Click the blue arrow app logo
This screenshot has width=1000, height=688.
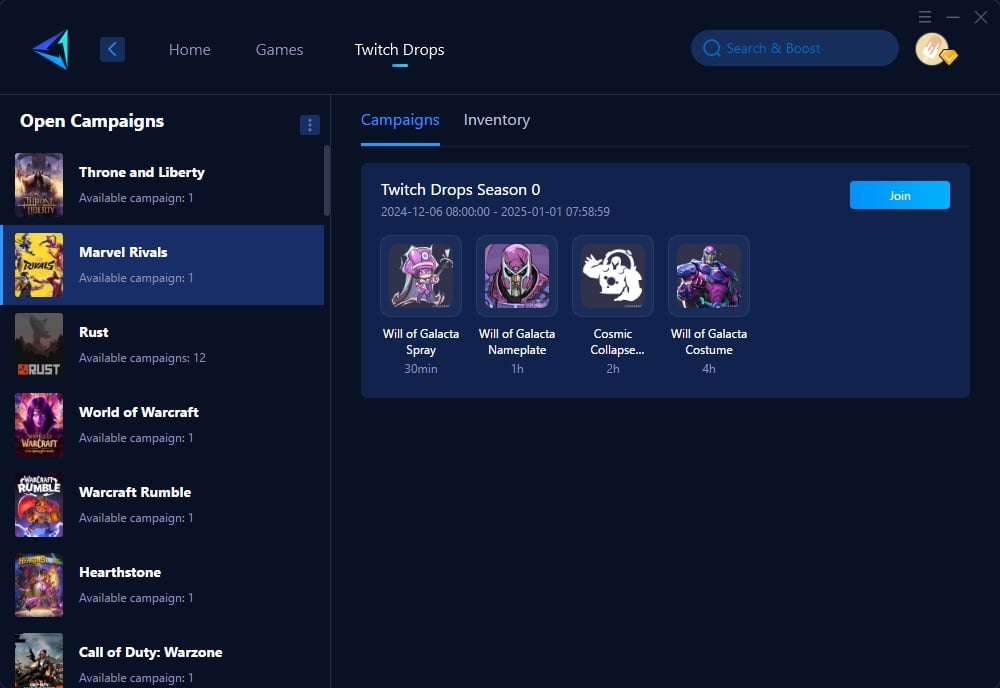[x=51, y=49]
